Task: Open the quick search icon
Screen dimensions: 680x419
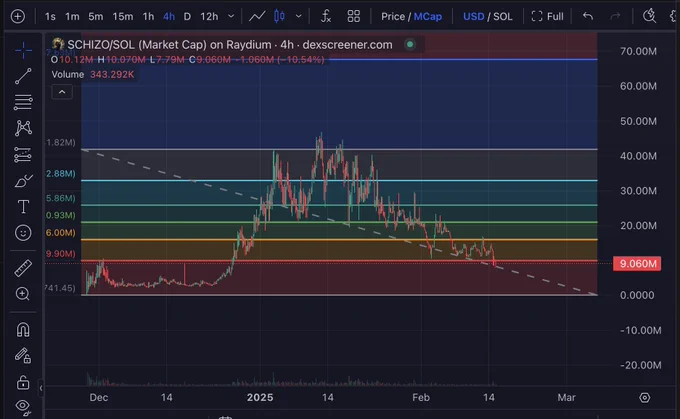Action: [649, 16]
